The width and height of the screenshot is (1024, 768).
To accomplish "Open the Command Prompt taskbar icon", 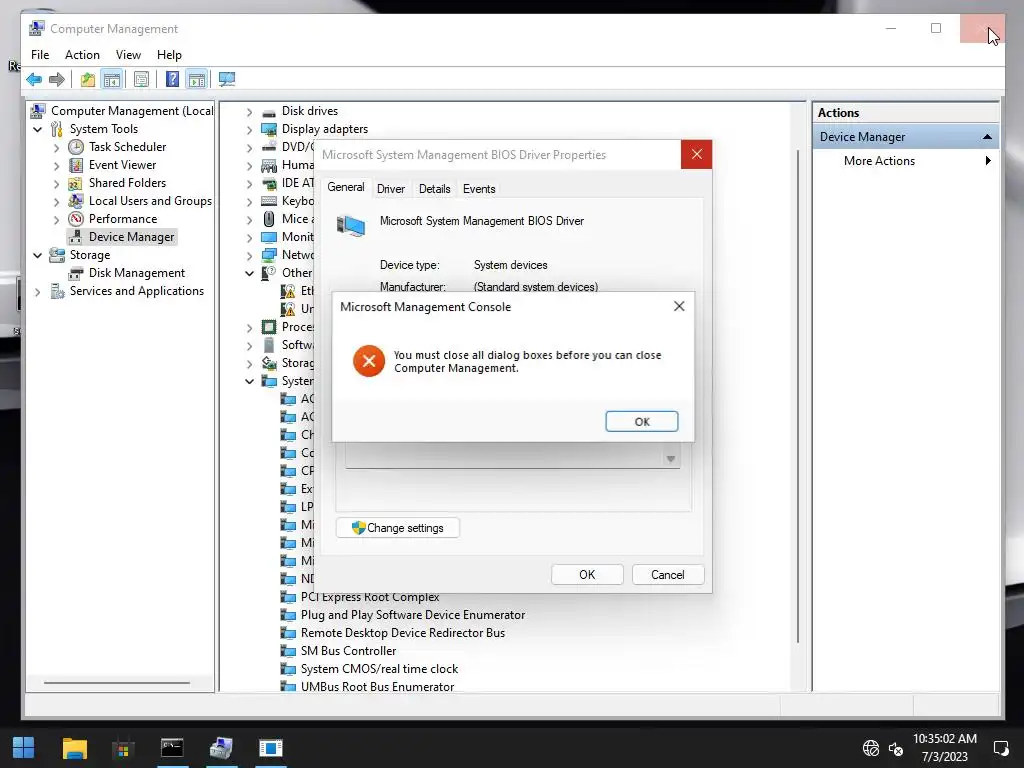I will coord(172,748).
